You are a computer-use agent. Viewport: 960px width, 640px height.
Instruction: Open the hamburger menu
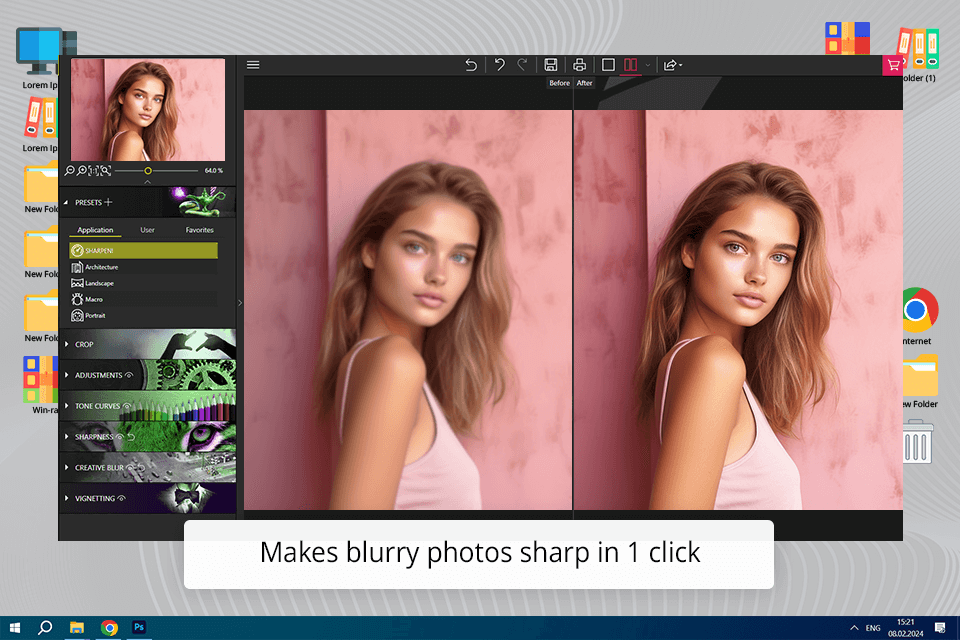pos(253,65)
